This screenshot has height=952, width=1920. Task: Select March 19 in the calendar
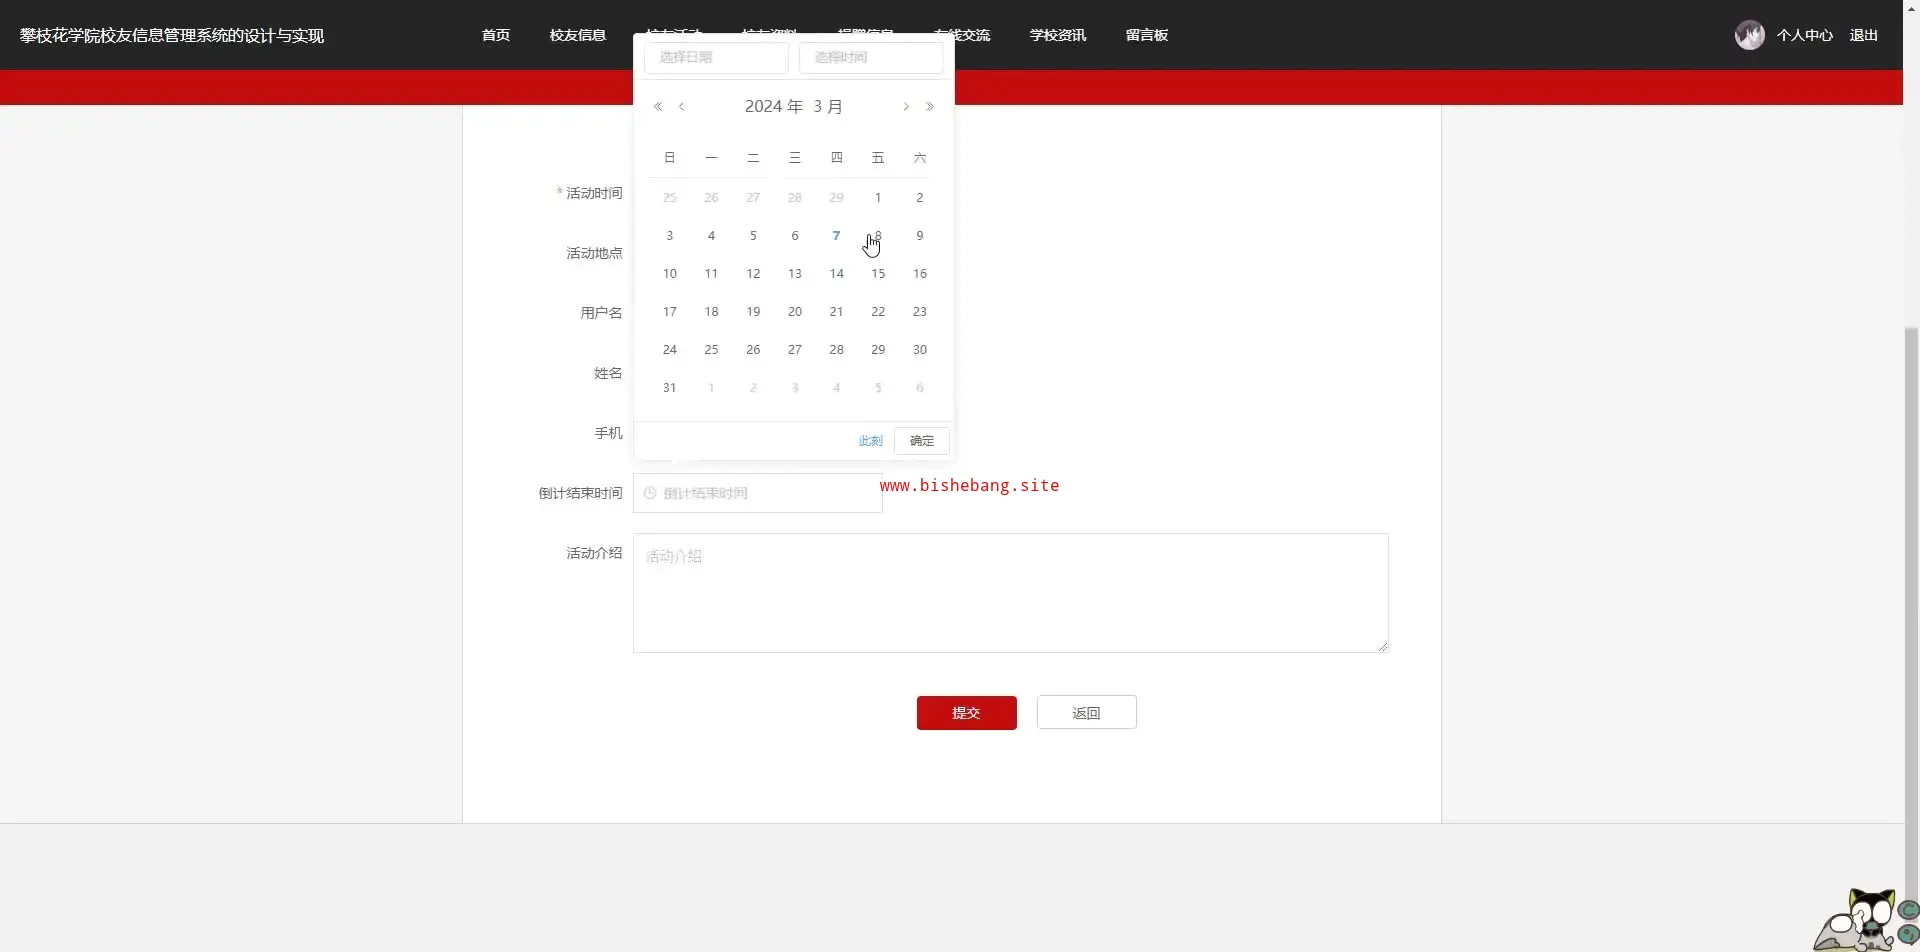(x=753, y=312)
